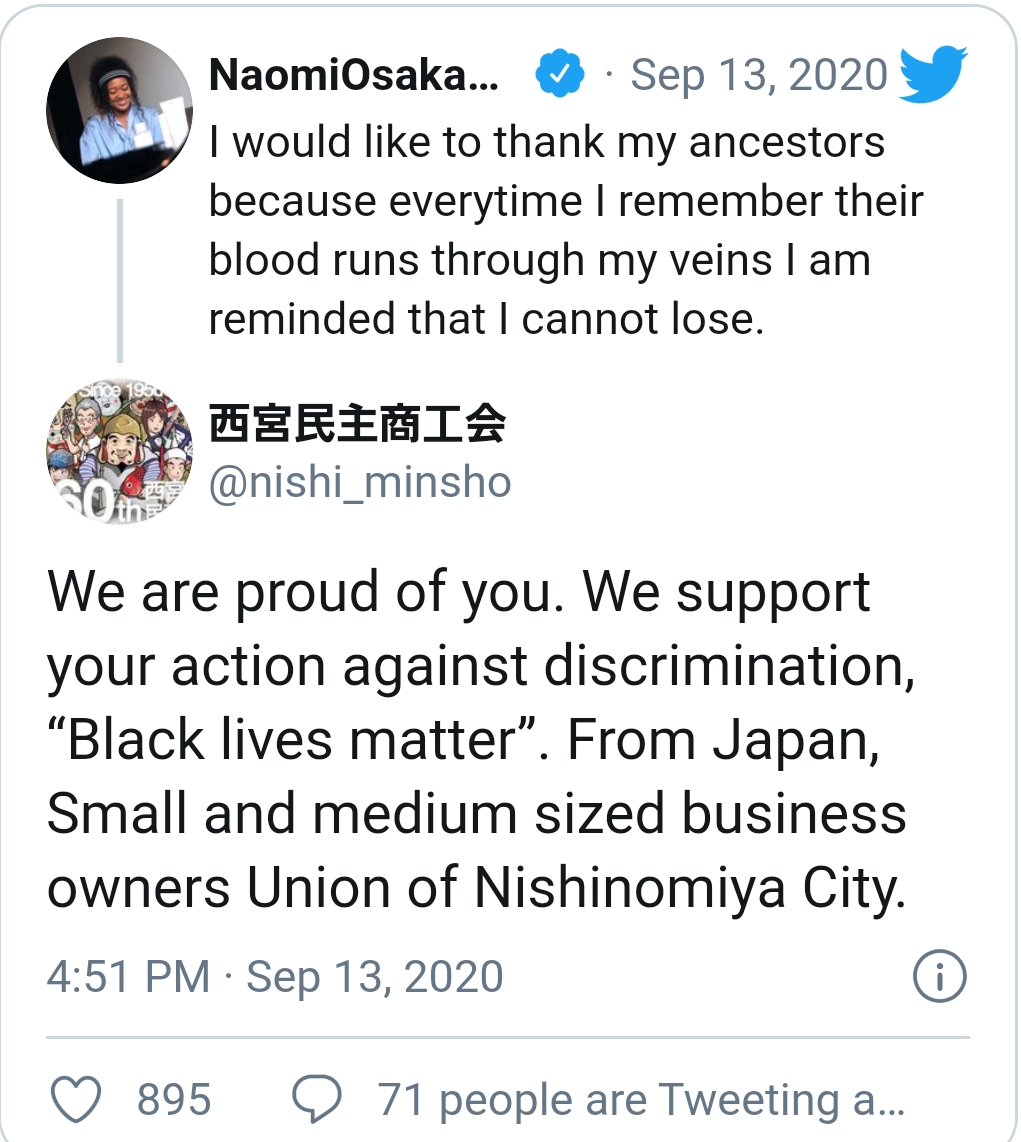Click the dot separator before the top date
1021x1142 pixels.
[x=610, y=77]
